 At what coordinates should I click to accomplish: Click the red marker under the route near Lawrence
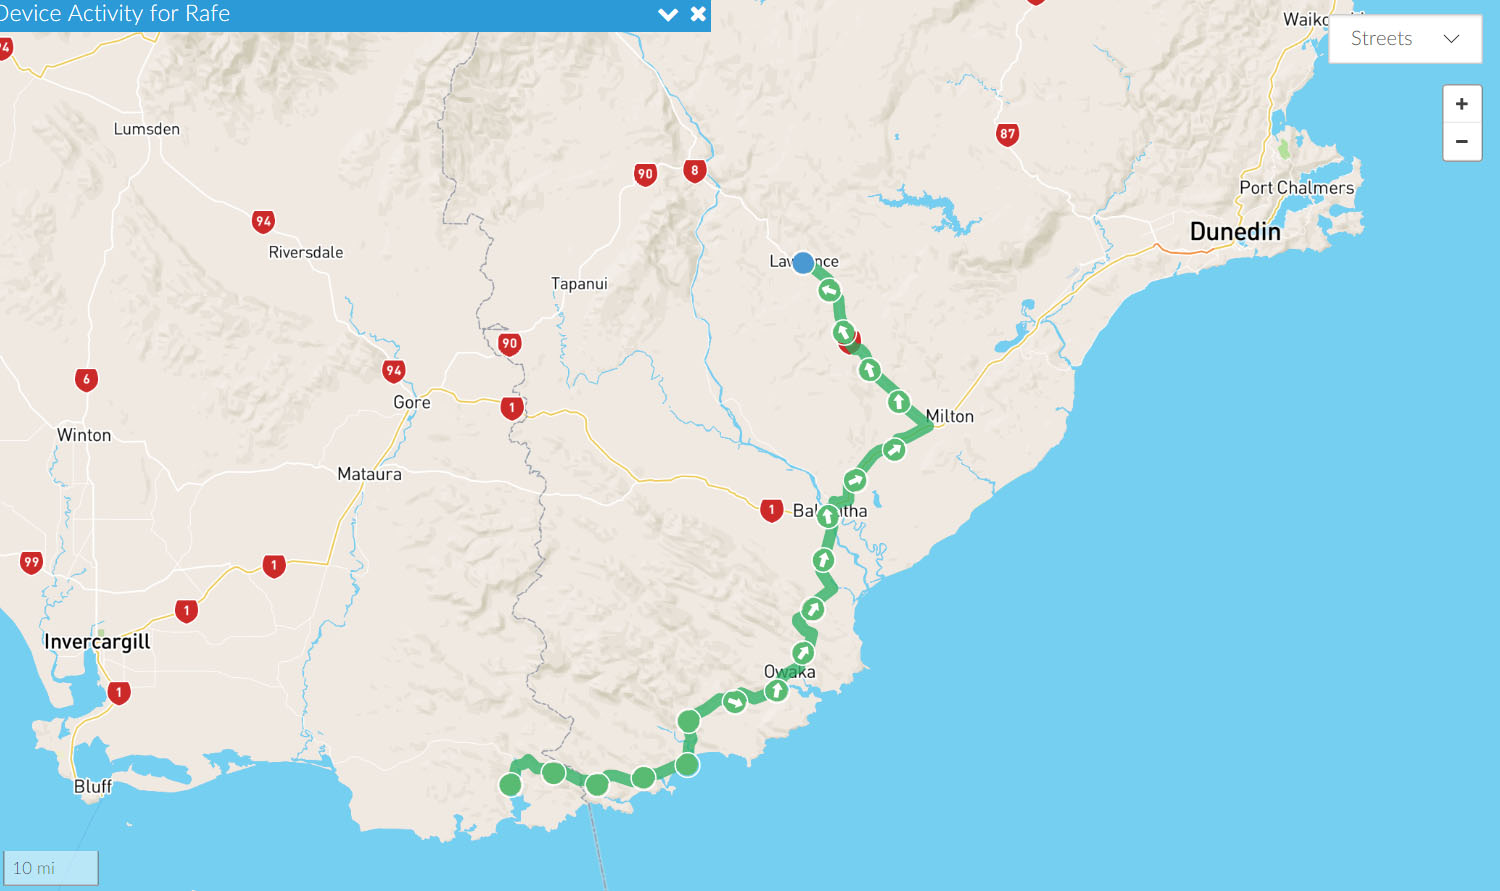point(852,343)
